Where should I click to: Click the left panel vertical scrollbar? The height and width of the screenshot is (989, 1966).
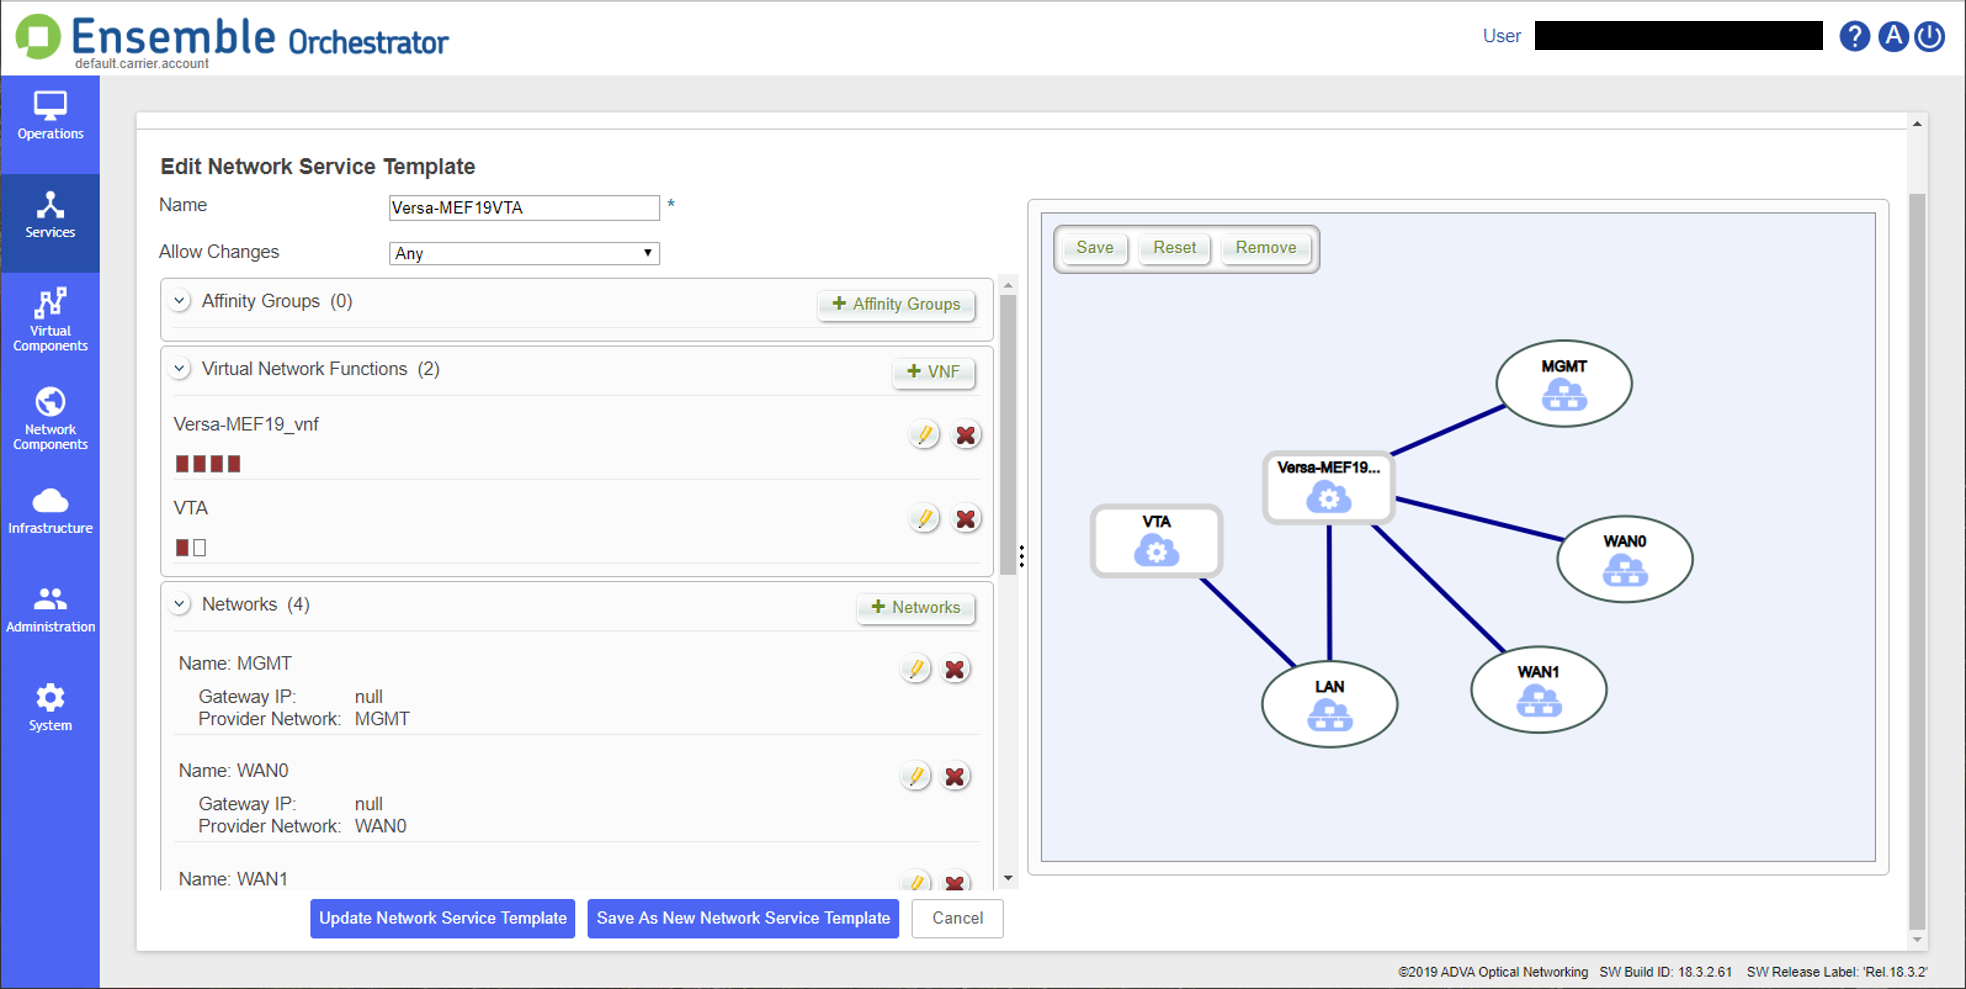tap(1008, 435)
